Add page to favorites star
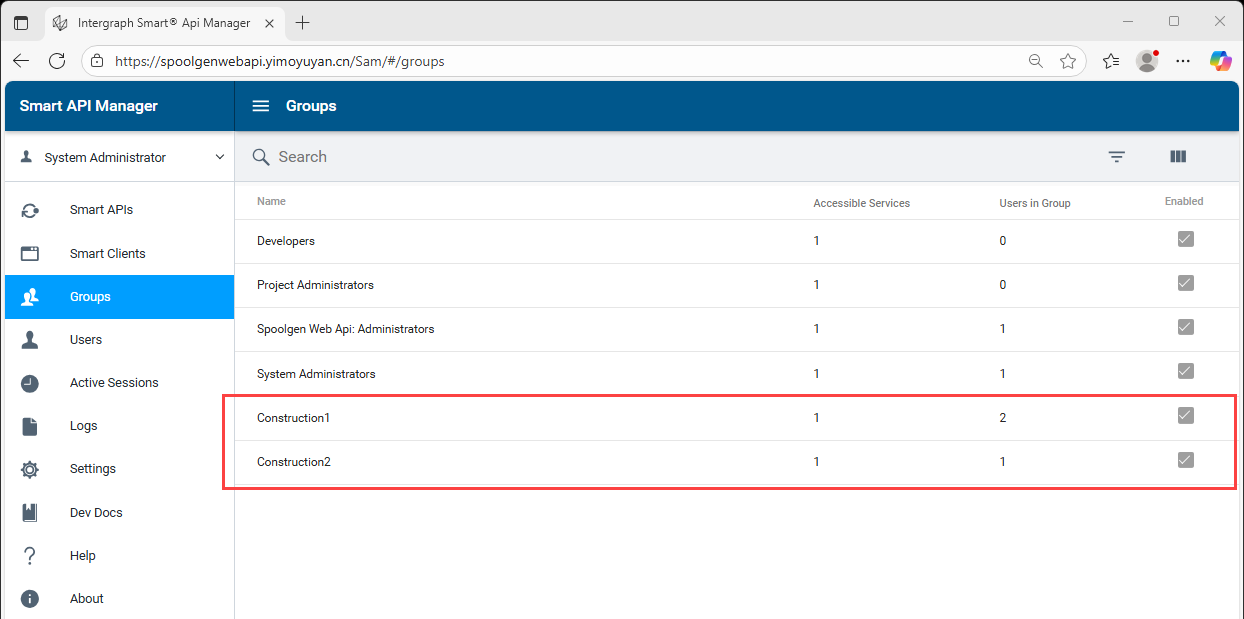Image resolution: width=1244 pixels, height=619 pixels. pos(1068,61)
